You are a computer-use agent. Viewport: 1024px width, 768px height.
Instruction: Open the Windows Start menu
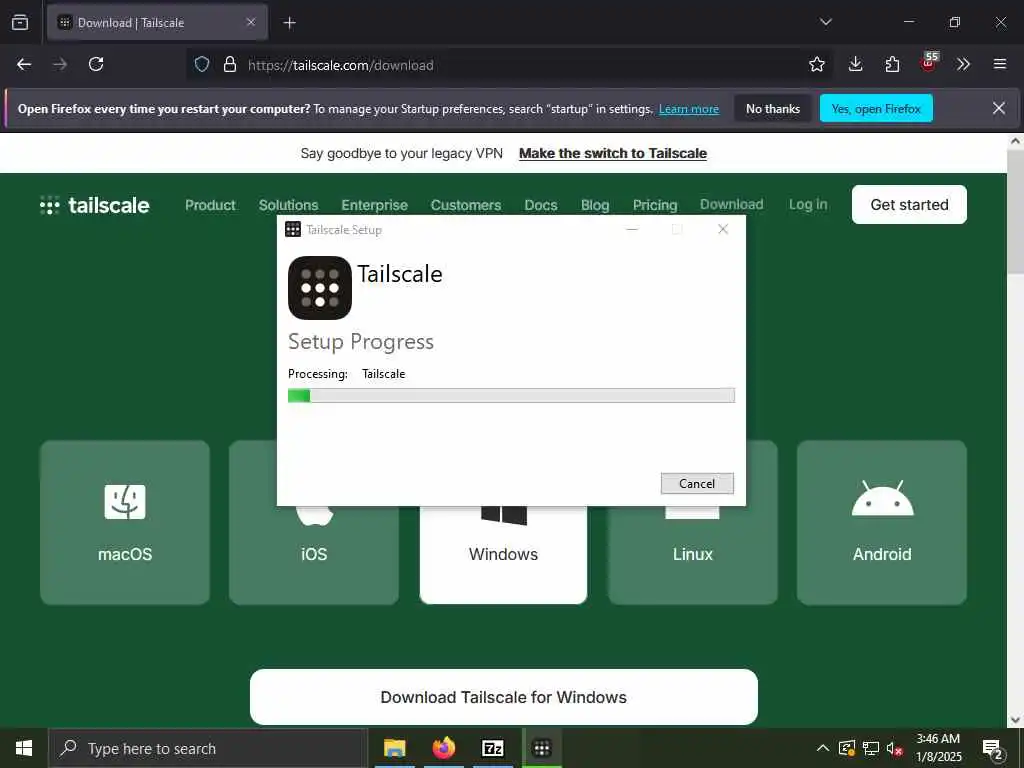[x=24, y=748]
